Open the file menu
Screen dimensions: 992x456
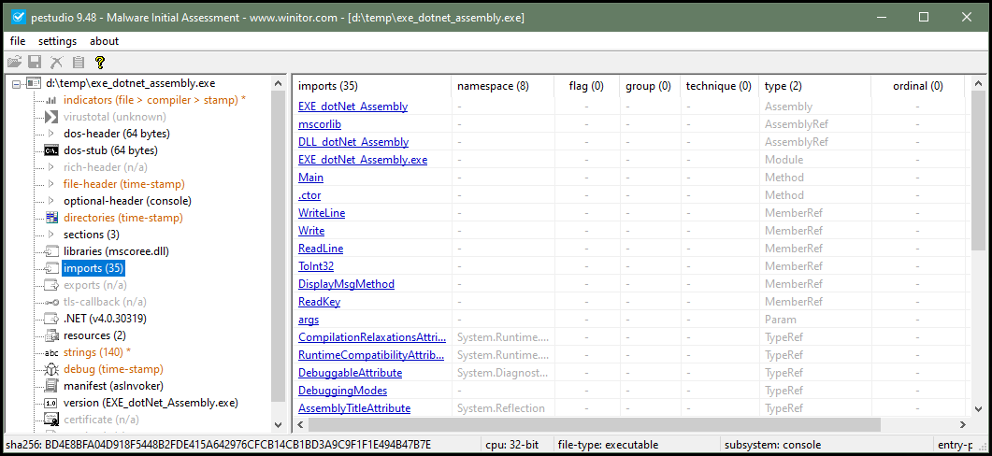[x=18, y=41]
